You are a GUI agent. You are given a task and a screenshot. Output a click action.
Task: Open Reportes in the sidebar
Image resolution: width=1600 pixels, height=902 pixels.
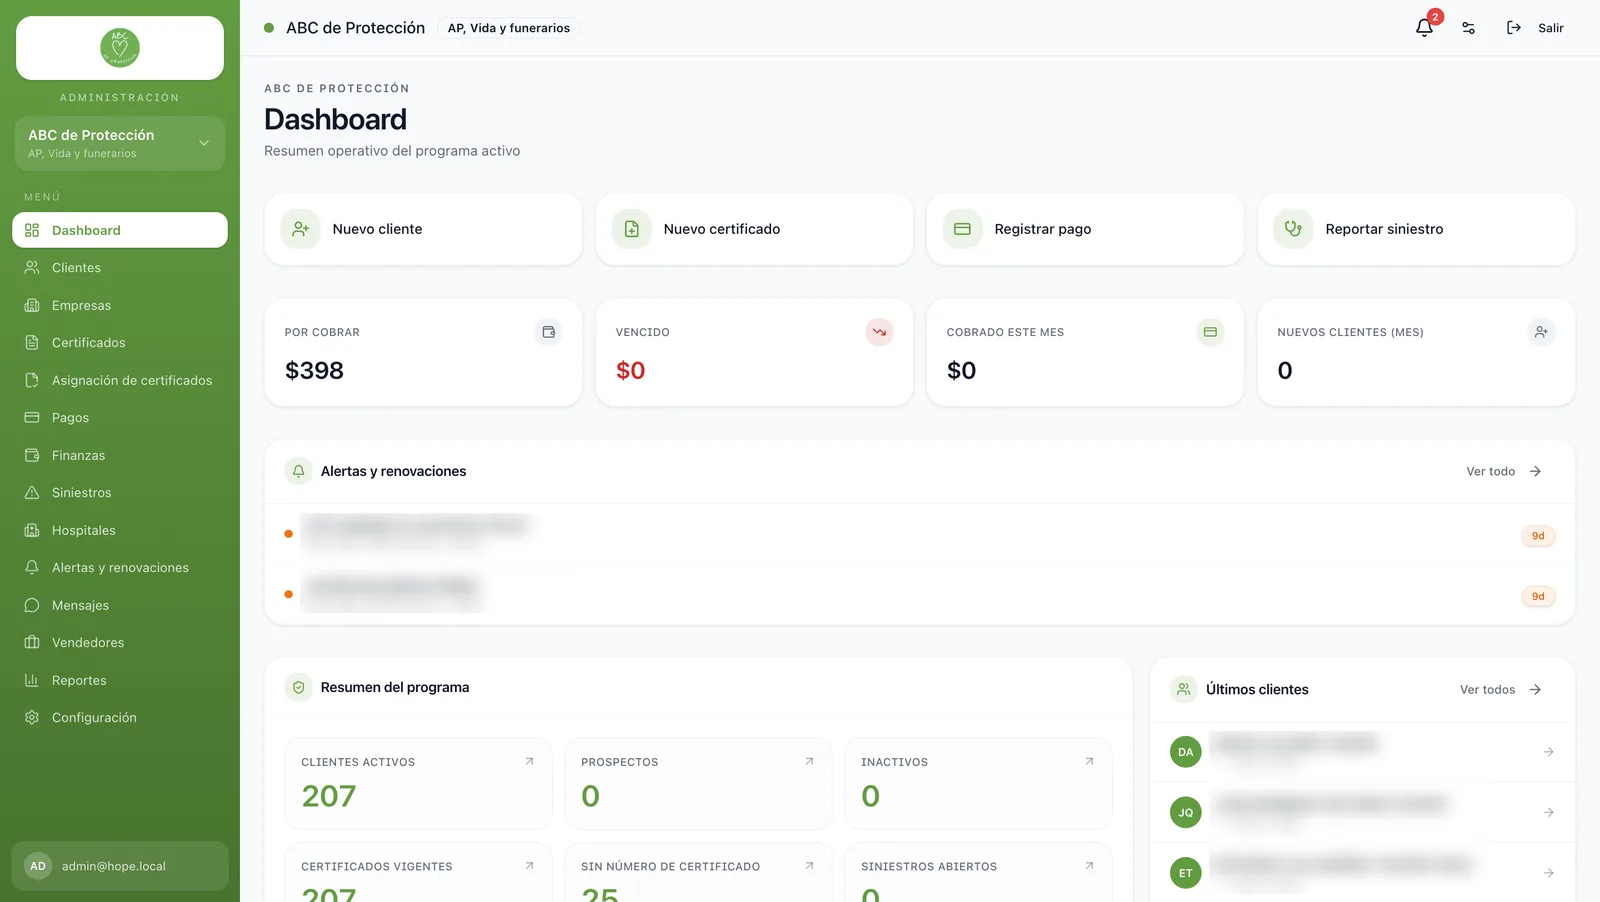[x=120, y=680]
